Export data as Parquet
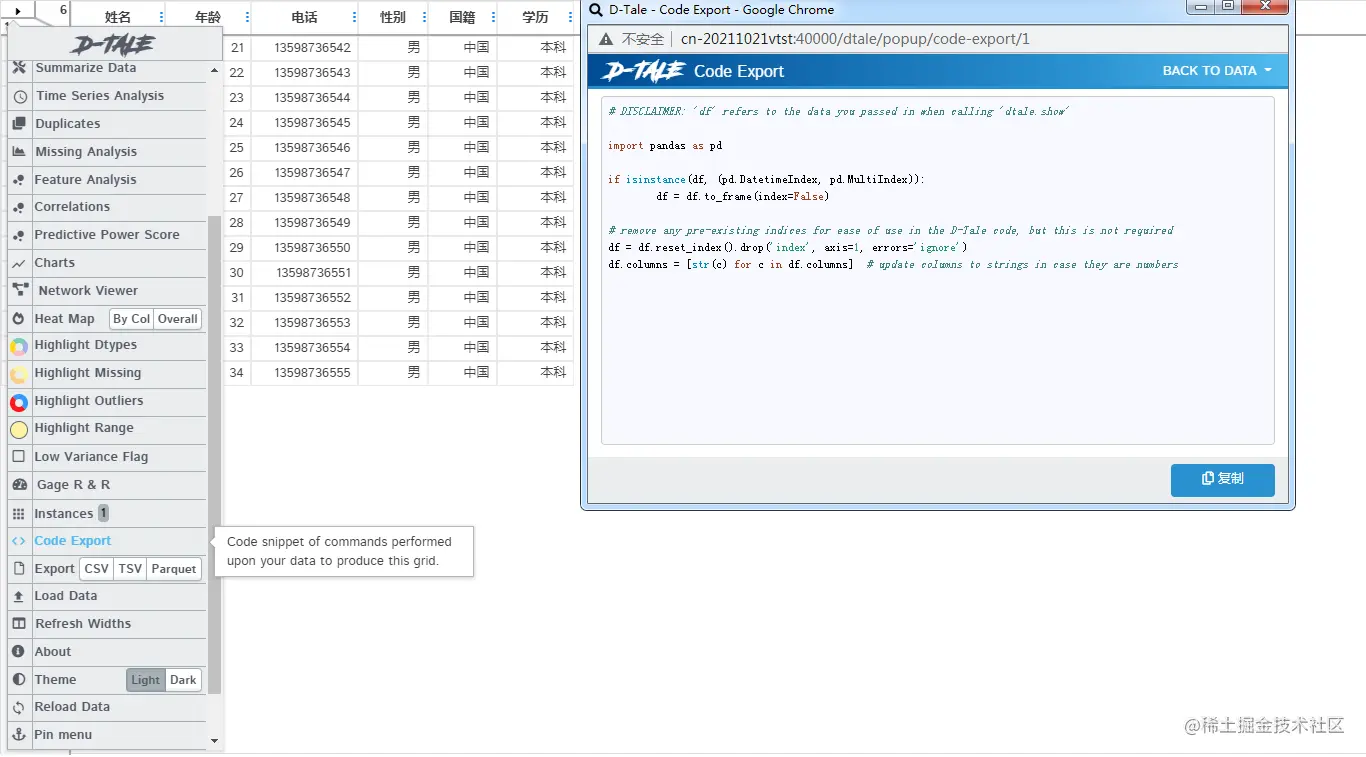The image size is (1366, 757). [174, 569]
